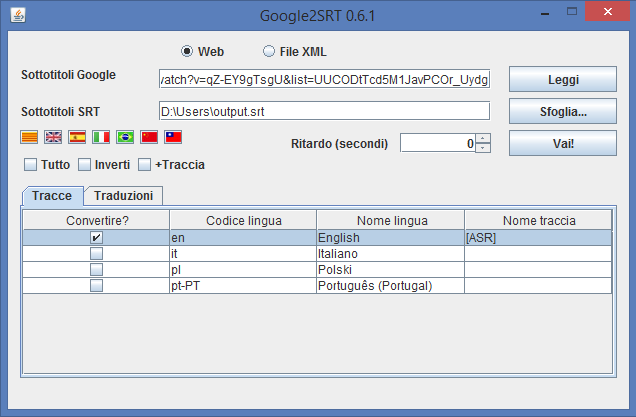Click the Sottotitoli Google URL field
636x417 pixels.
pos(324,80)
